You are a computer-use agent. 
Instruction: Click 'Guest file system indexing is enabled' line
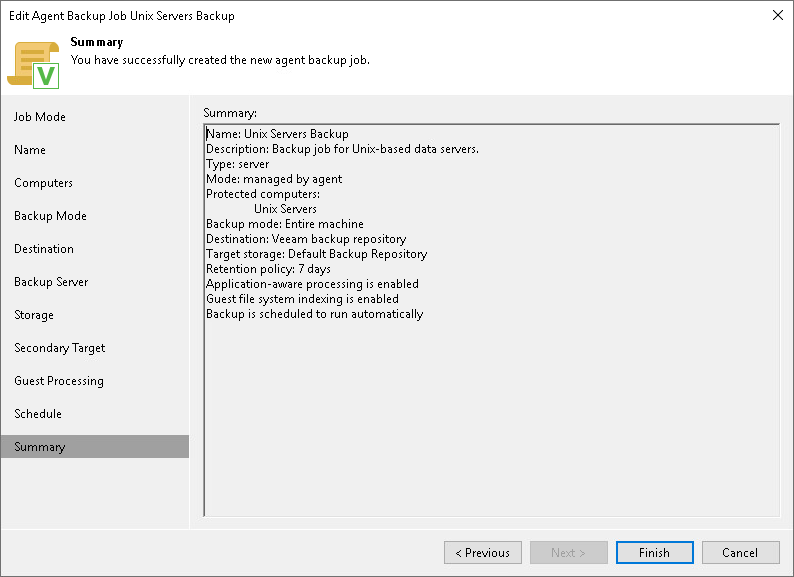[x=302, y=299]
